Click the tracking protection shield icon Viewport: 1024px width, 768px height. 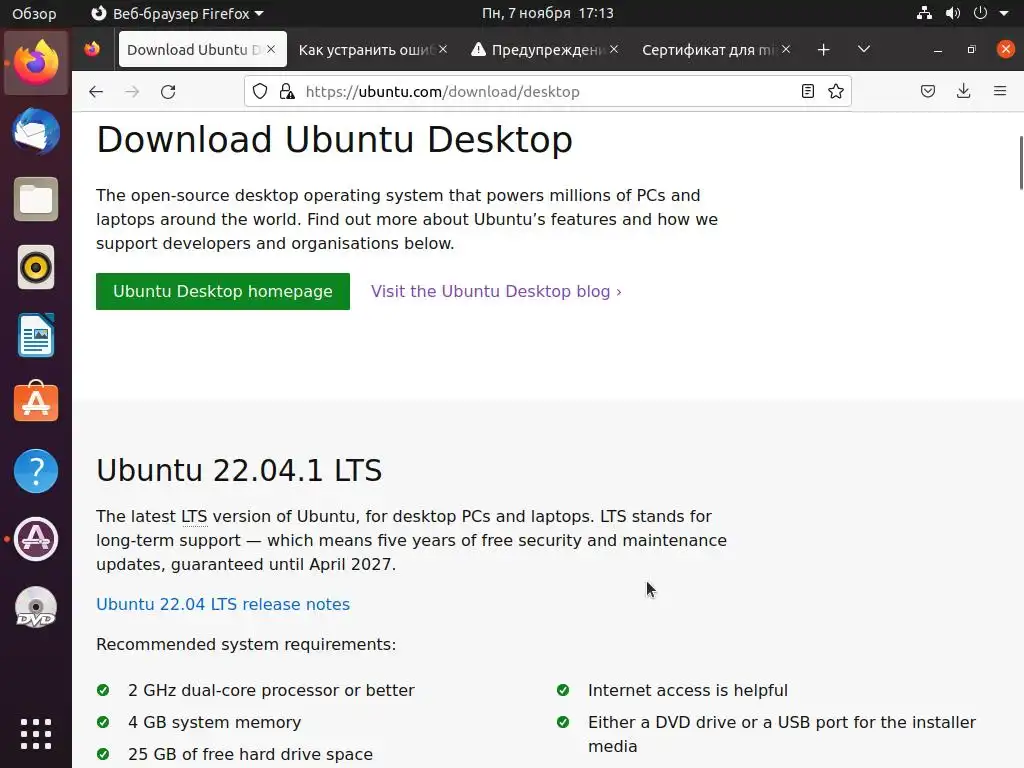click(260, 92)
